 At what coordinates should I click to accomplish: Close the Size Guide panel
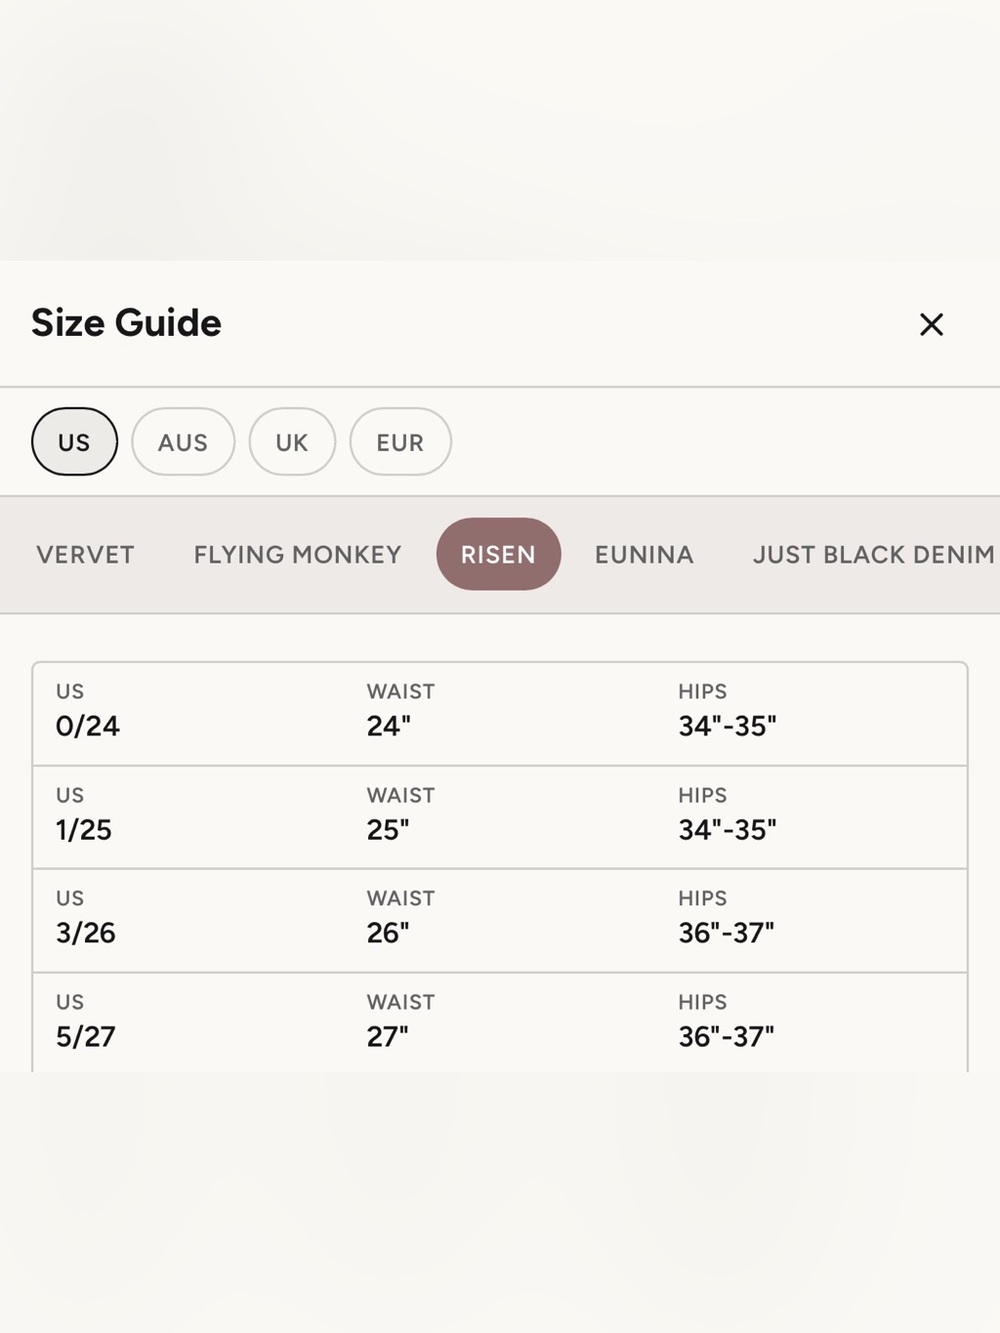(931, 324)
